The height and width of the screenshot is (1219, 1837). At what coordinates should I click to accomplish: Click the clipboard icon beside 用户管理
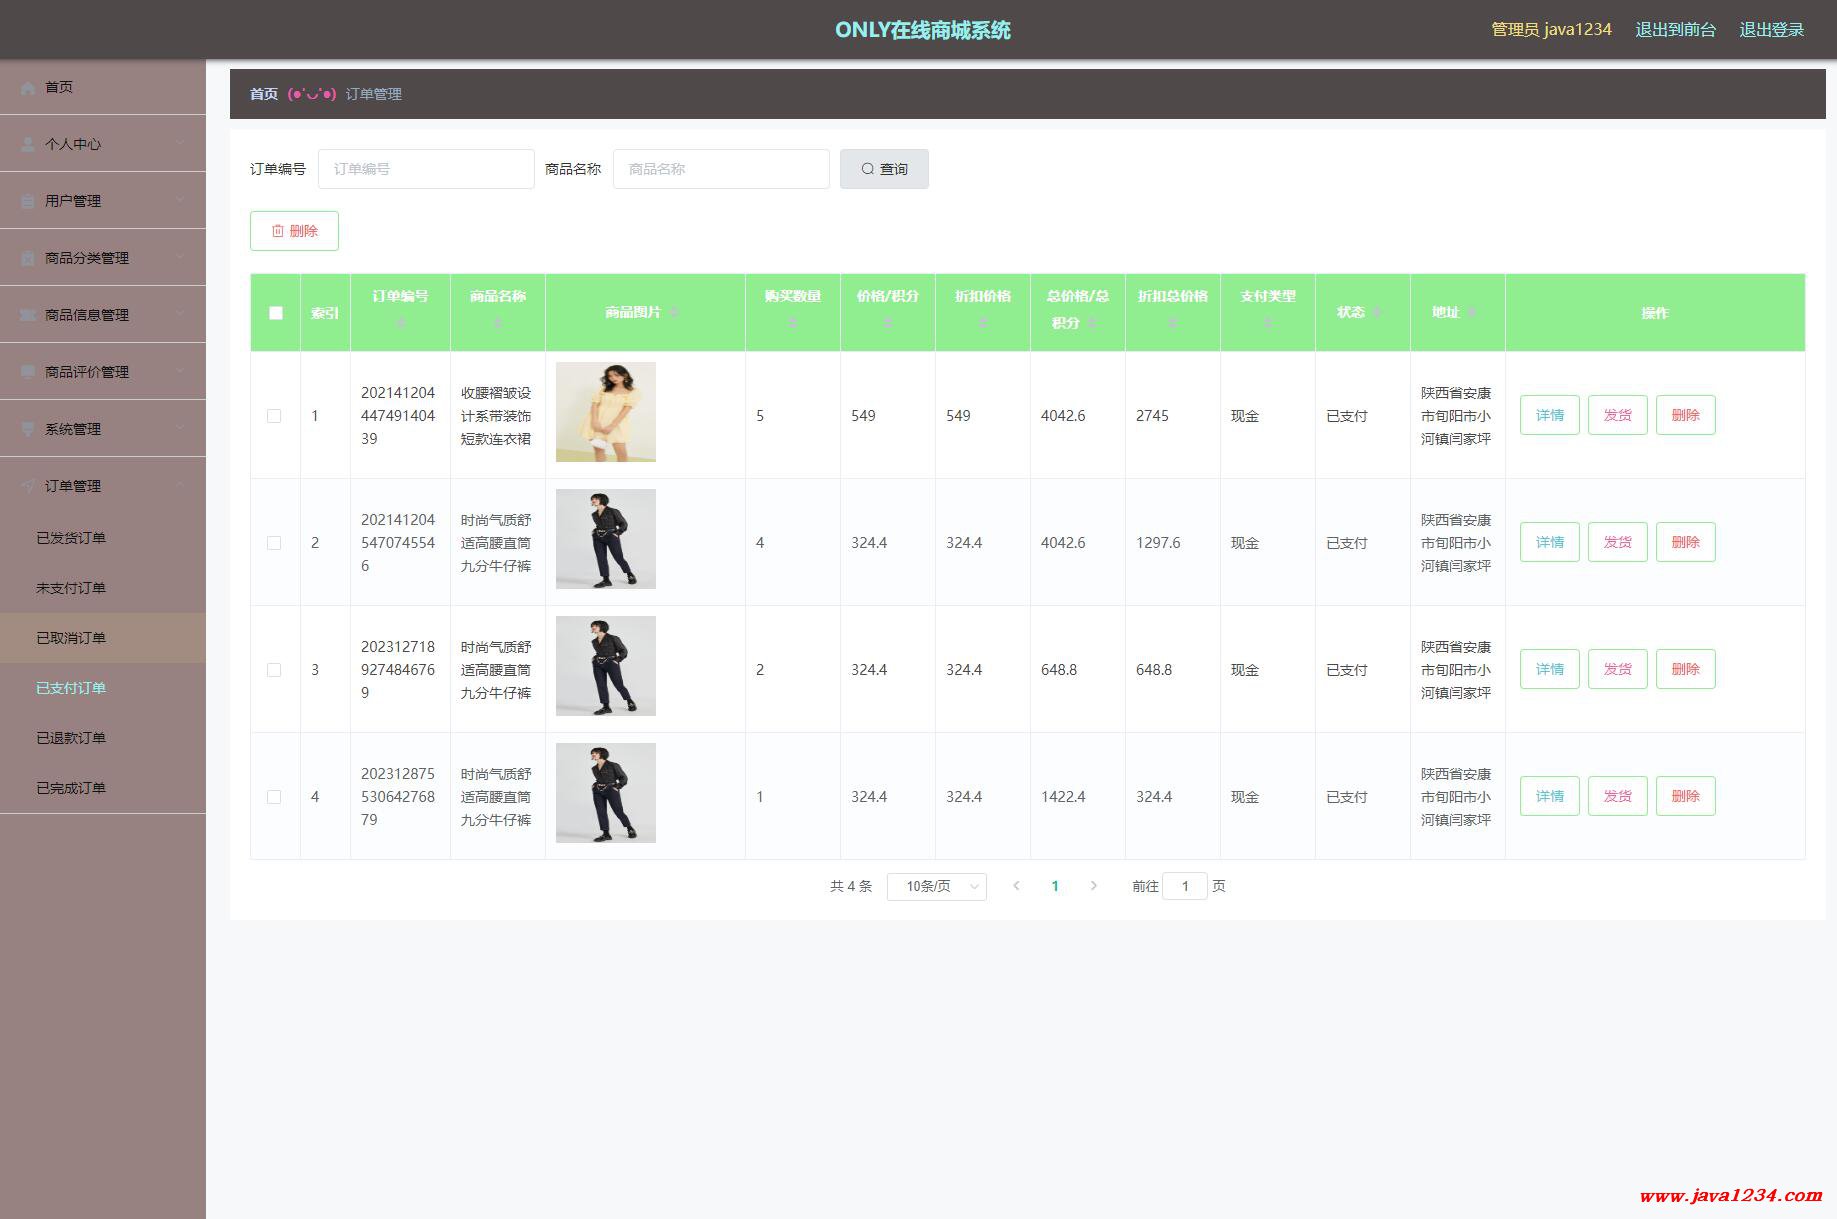click(28, 202)
